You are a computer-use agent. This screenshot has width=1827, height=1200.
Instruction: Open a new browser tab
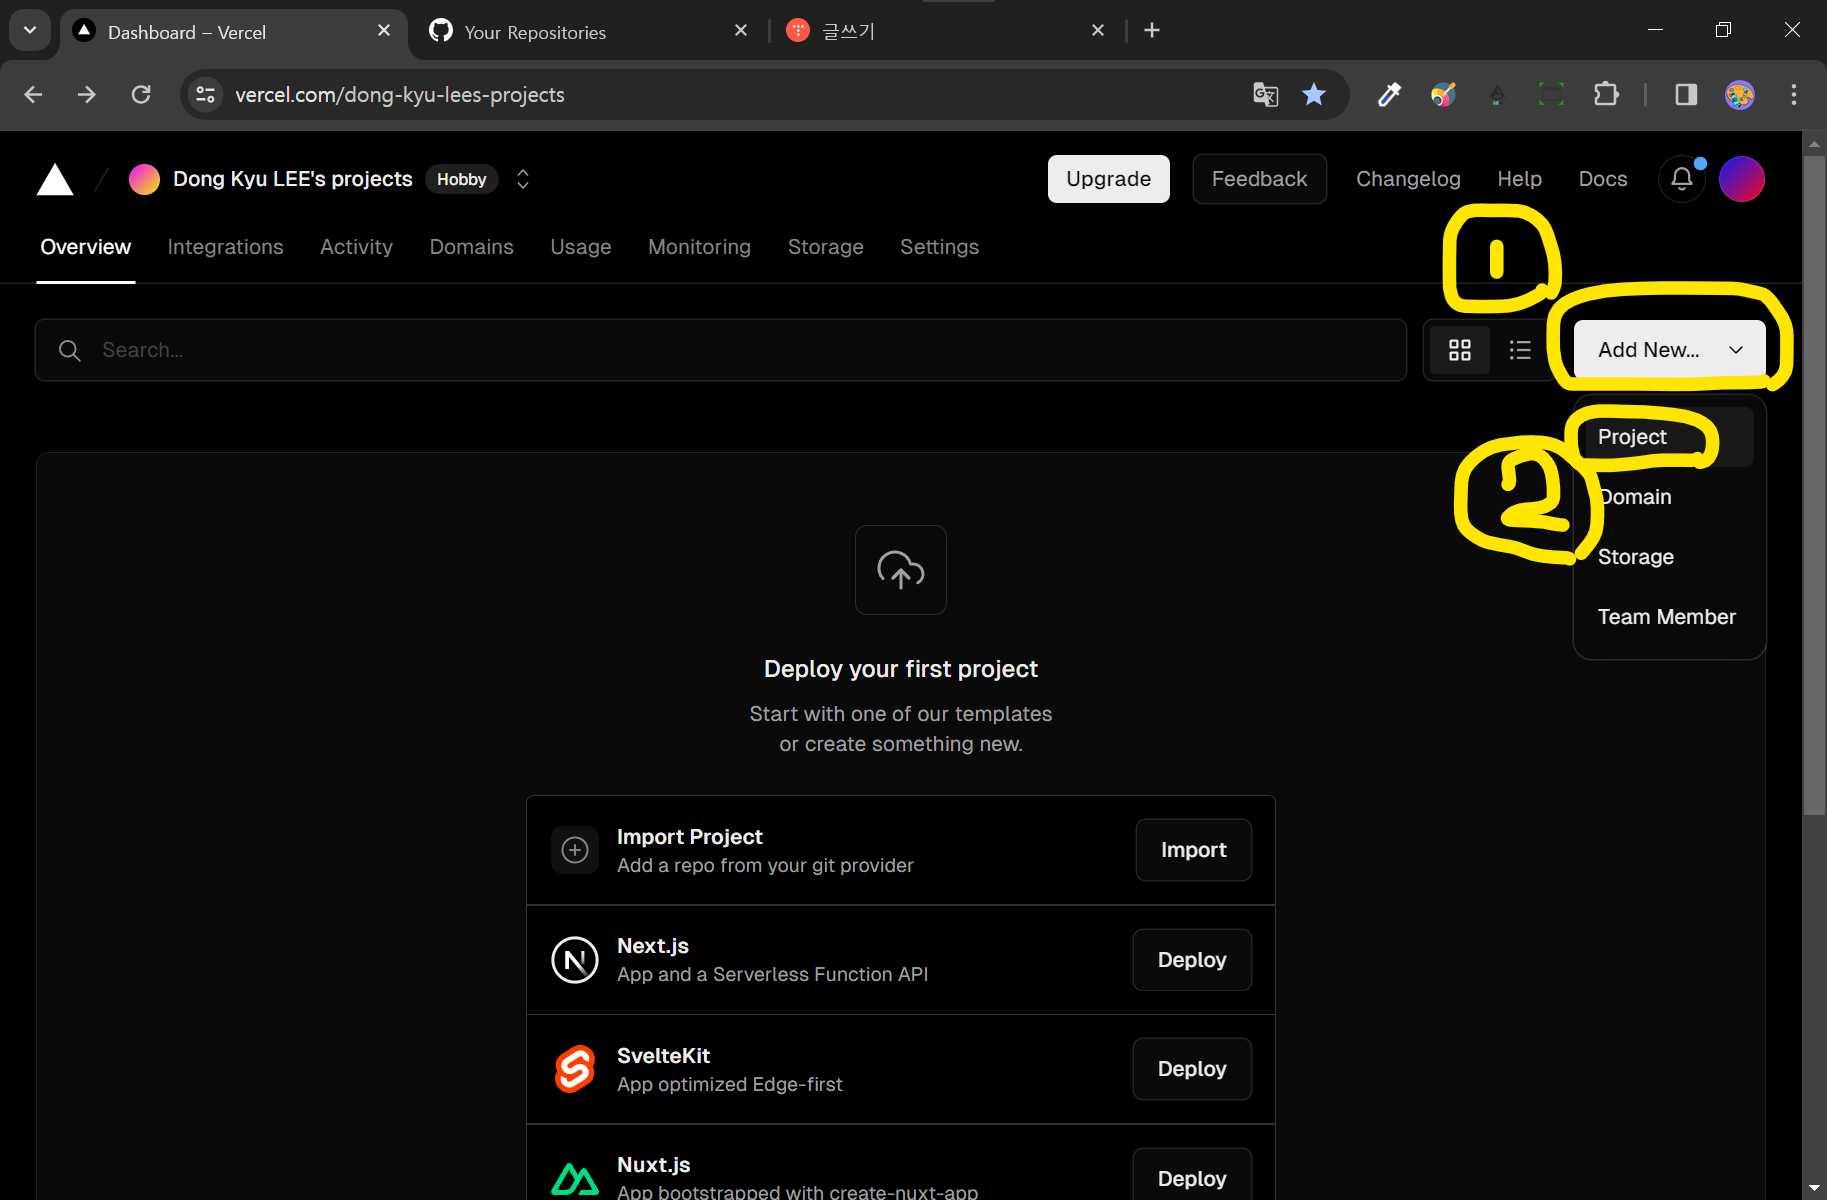click(1152, 31)
